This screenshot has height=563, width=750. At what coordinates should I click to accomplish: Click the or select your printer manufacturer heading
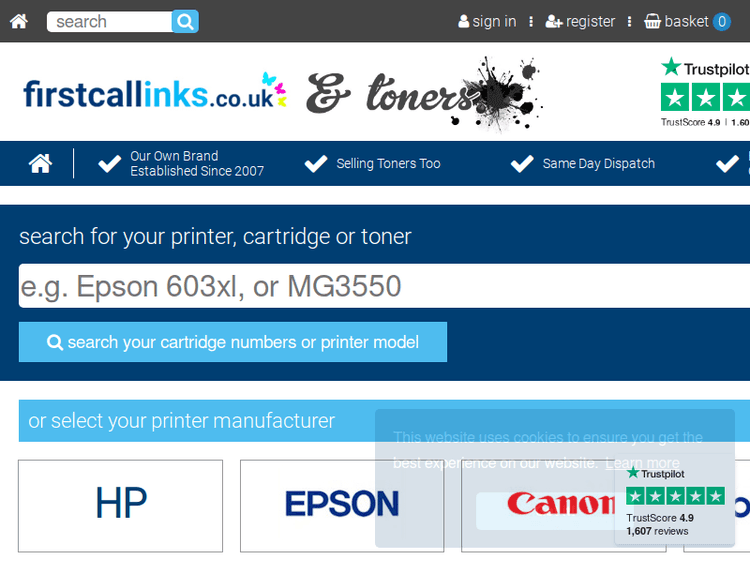click(181, 421)
